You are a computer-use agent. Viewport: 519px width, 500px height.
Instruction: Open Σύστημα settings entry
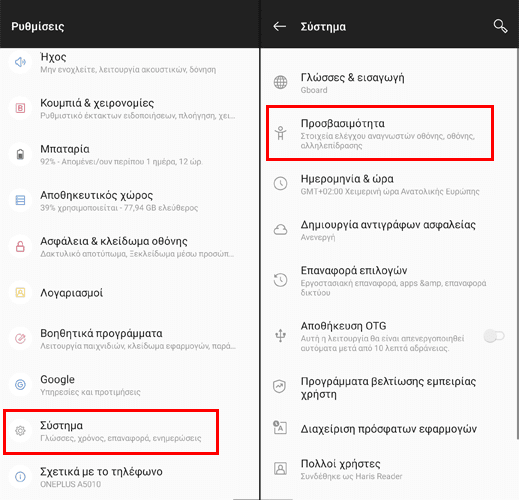111,432
